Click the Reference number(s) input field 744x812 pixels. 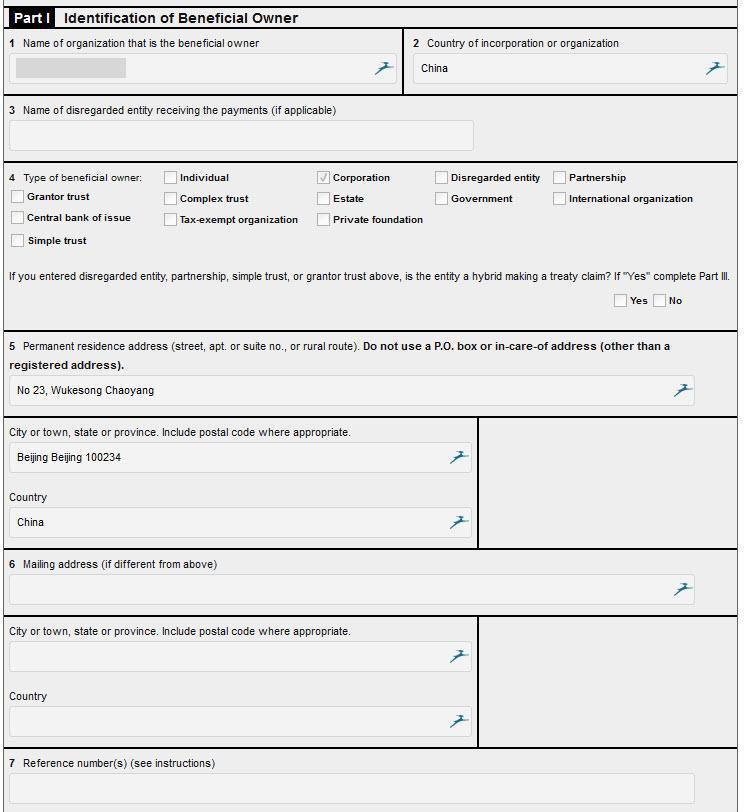click(x=351, y=788)
